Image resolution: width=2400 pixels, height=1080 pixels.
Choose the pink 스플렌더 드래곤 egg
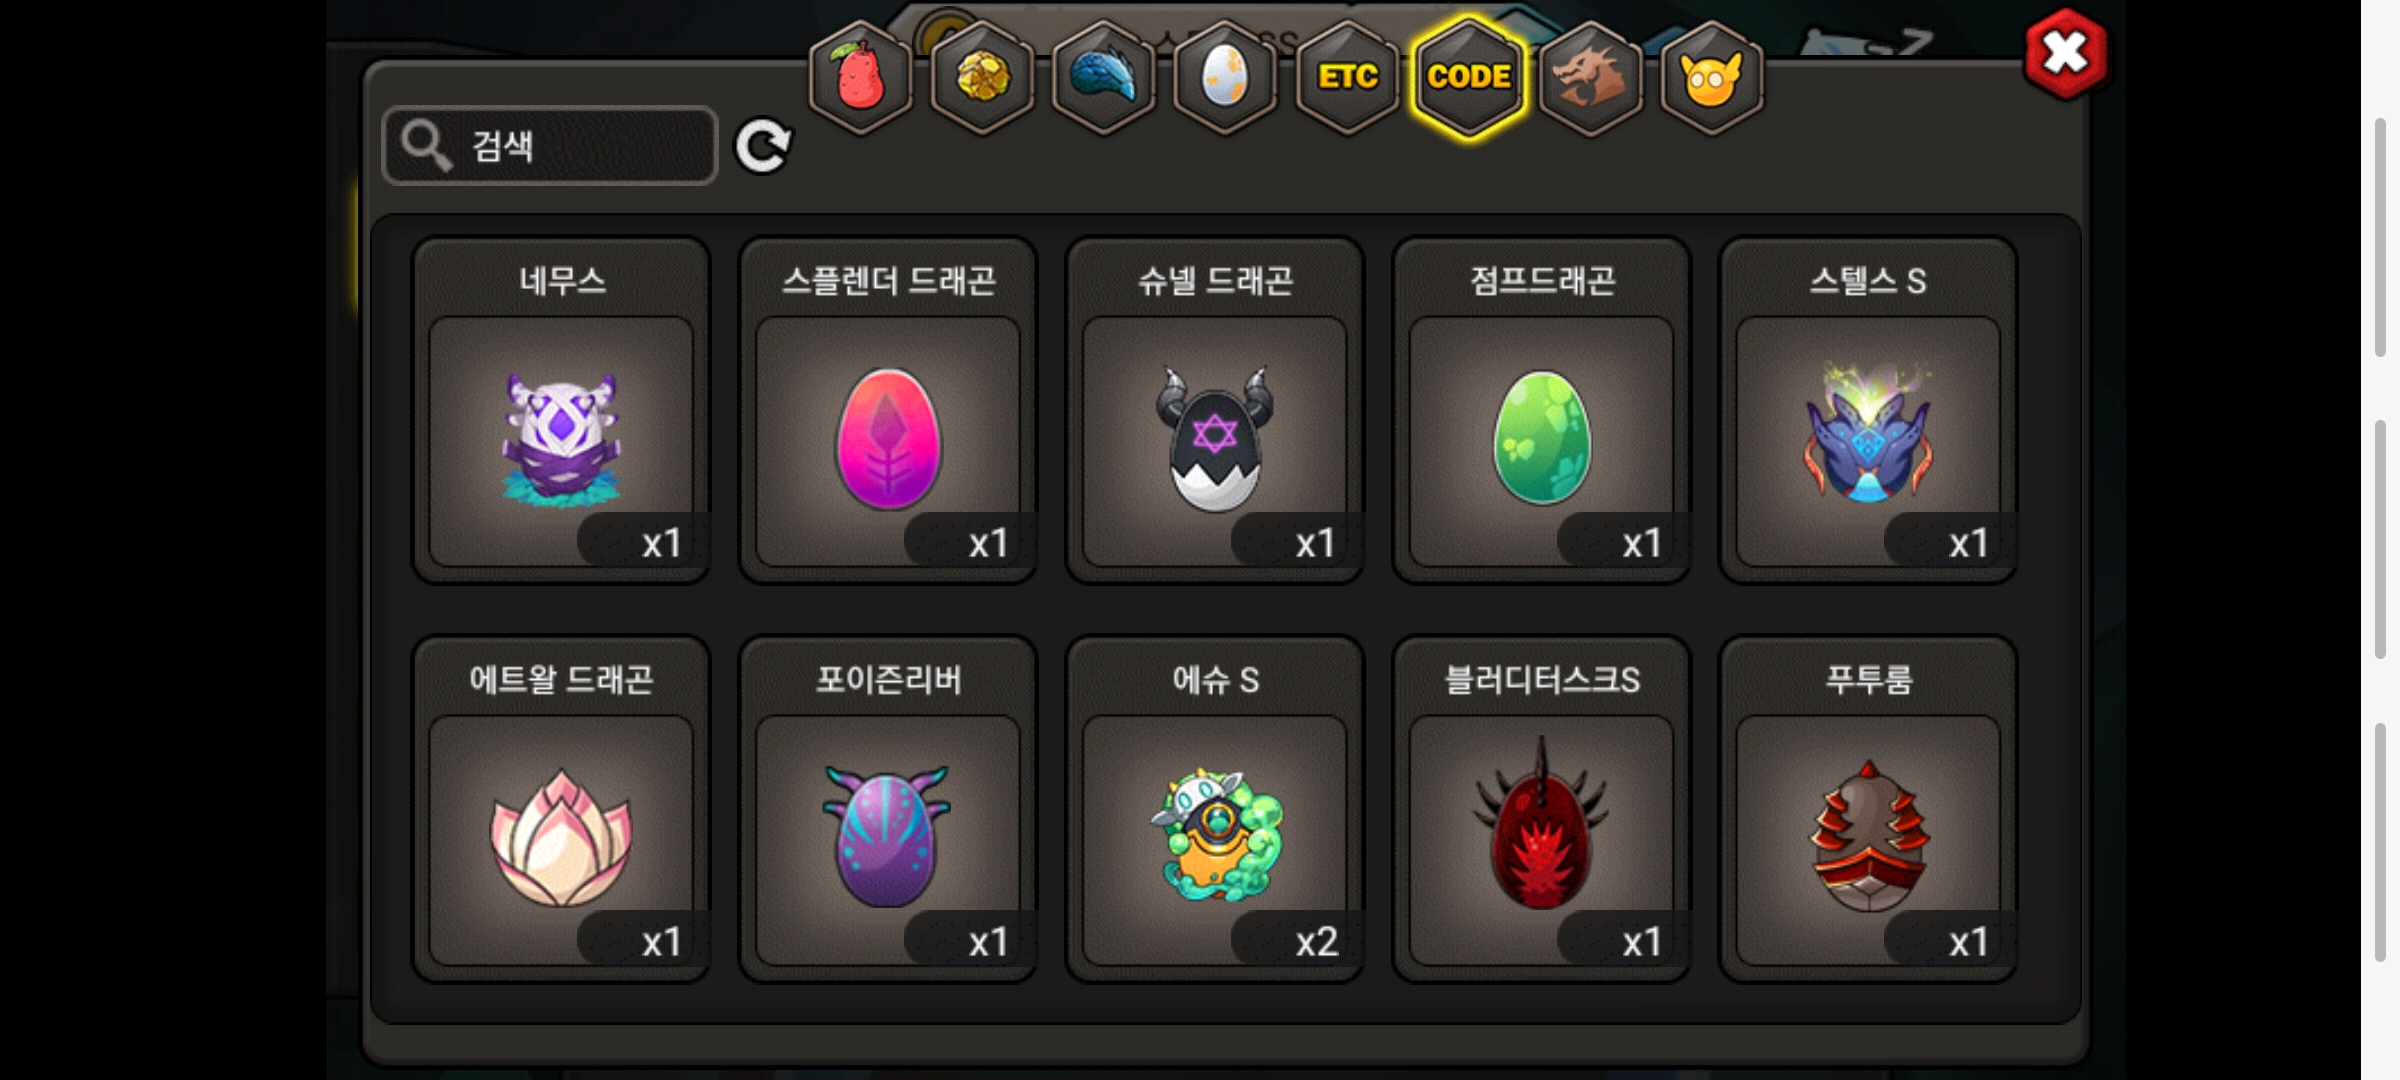(x=888, y=410)
